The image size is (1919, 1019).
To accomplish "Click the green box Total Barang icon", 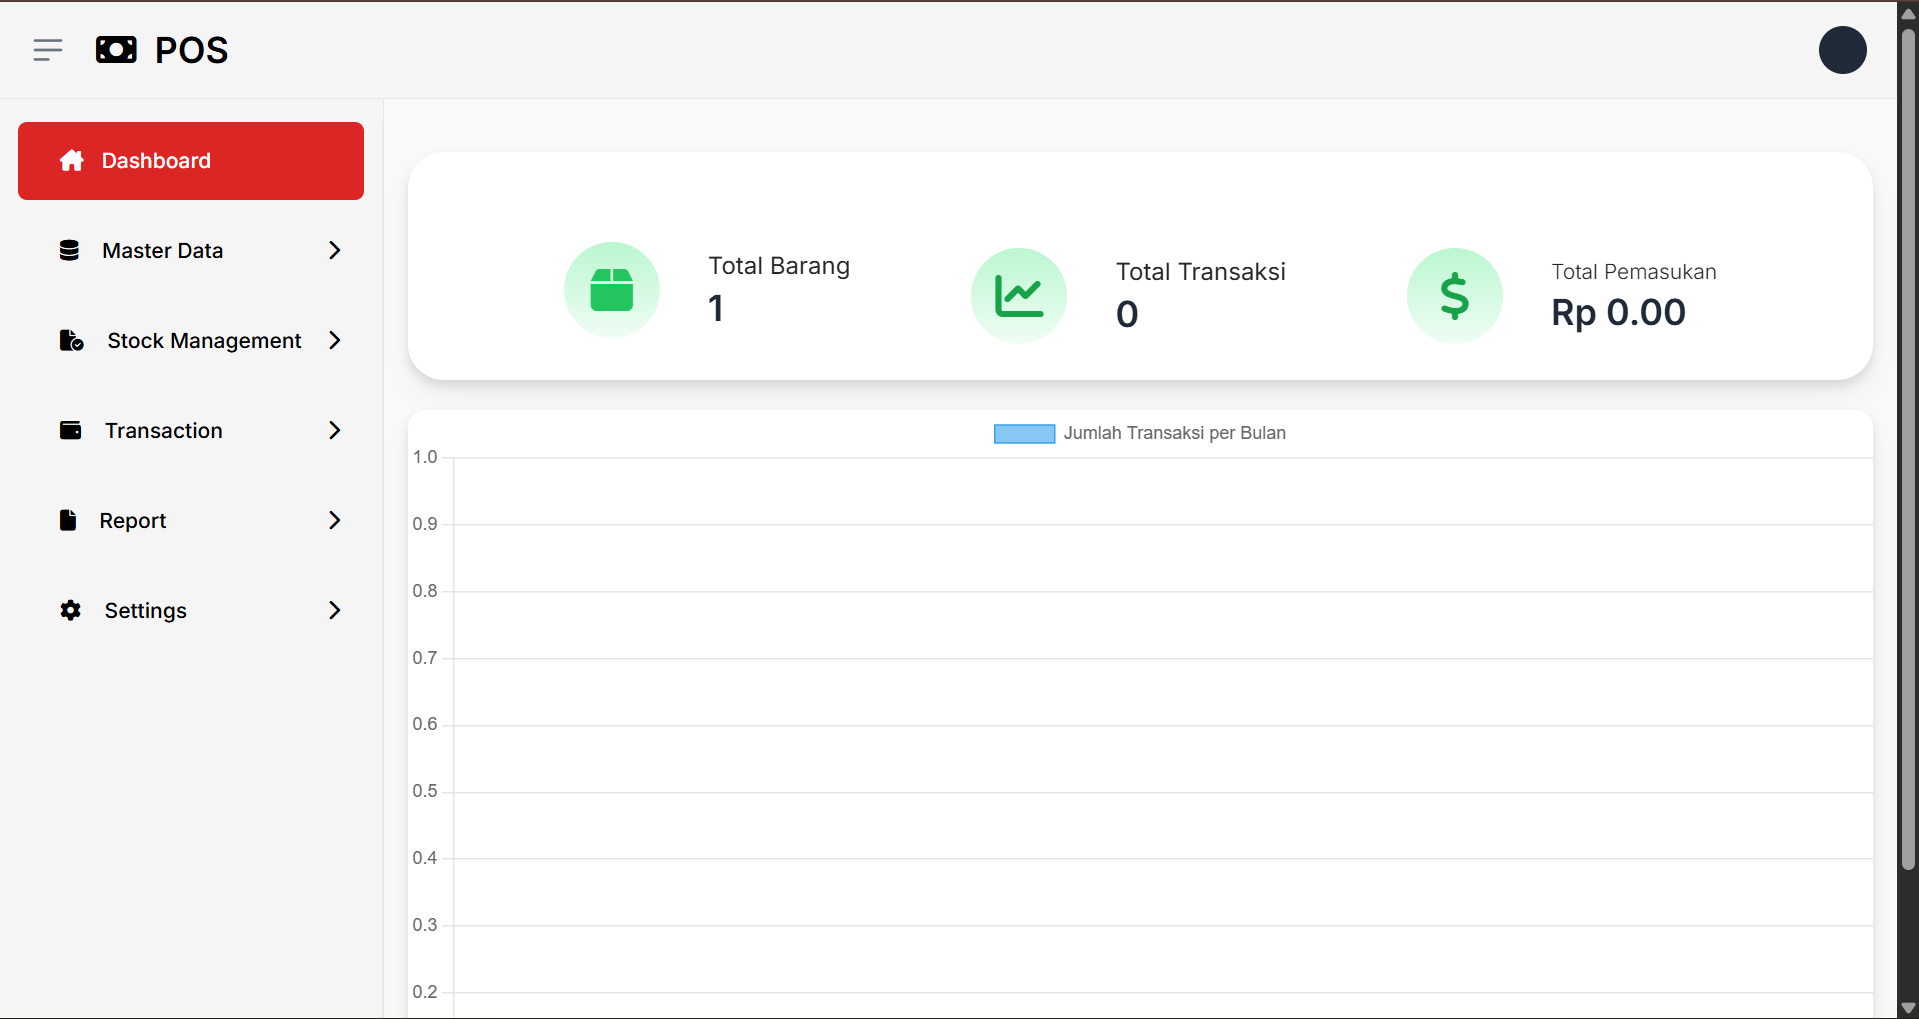I will 611,290.
